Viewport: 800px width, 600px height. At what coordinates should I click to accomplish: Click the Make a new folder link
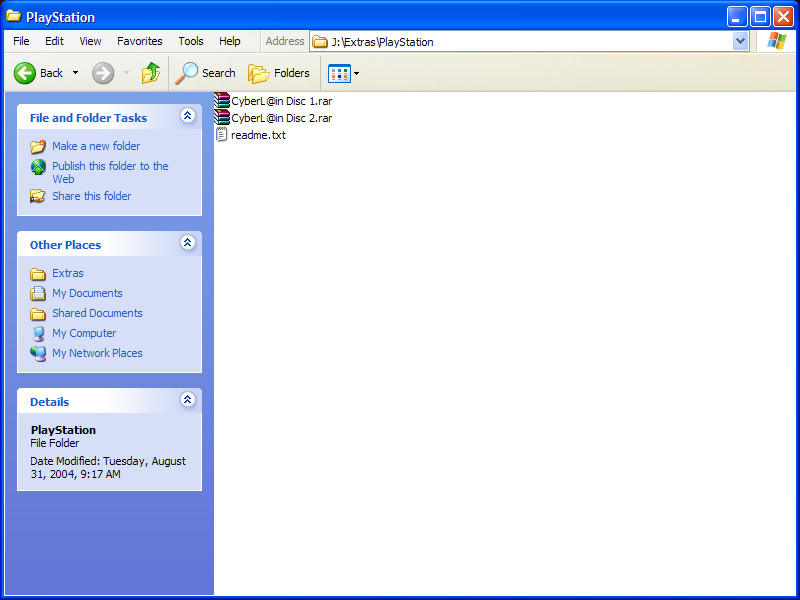point(96,146)
